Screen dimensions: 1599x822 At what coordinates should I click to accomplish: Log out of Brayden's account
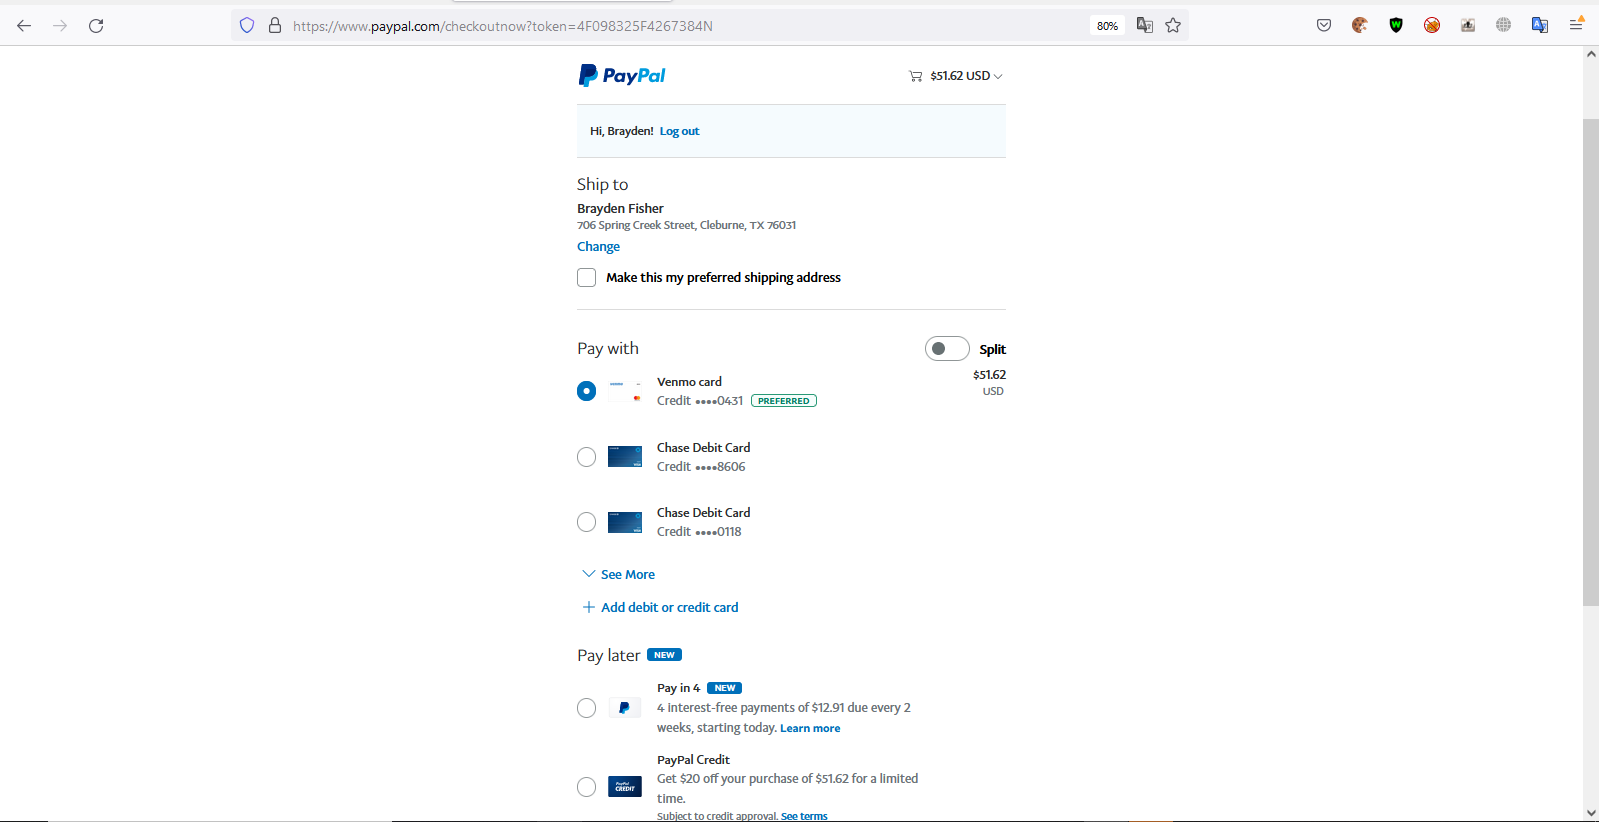click(x=679, y=131)
